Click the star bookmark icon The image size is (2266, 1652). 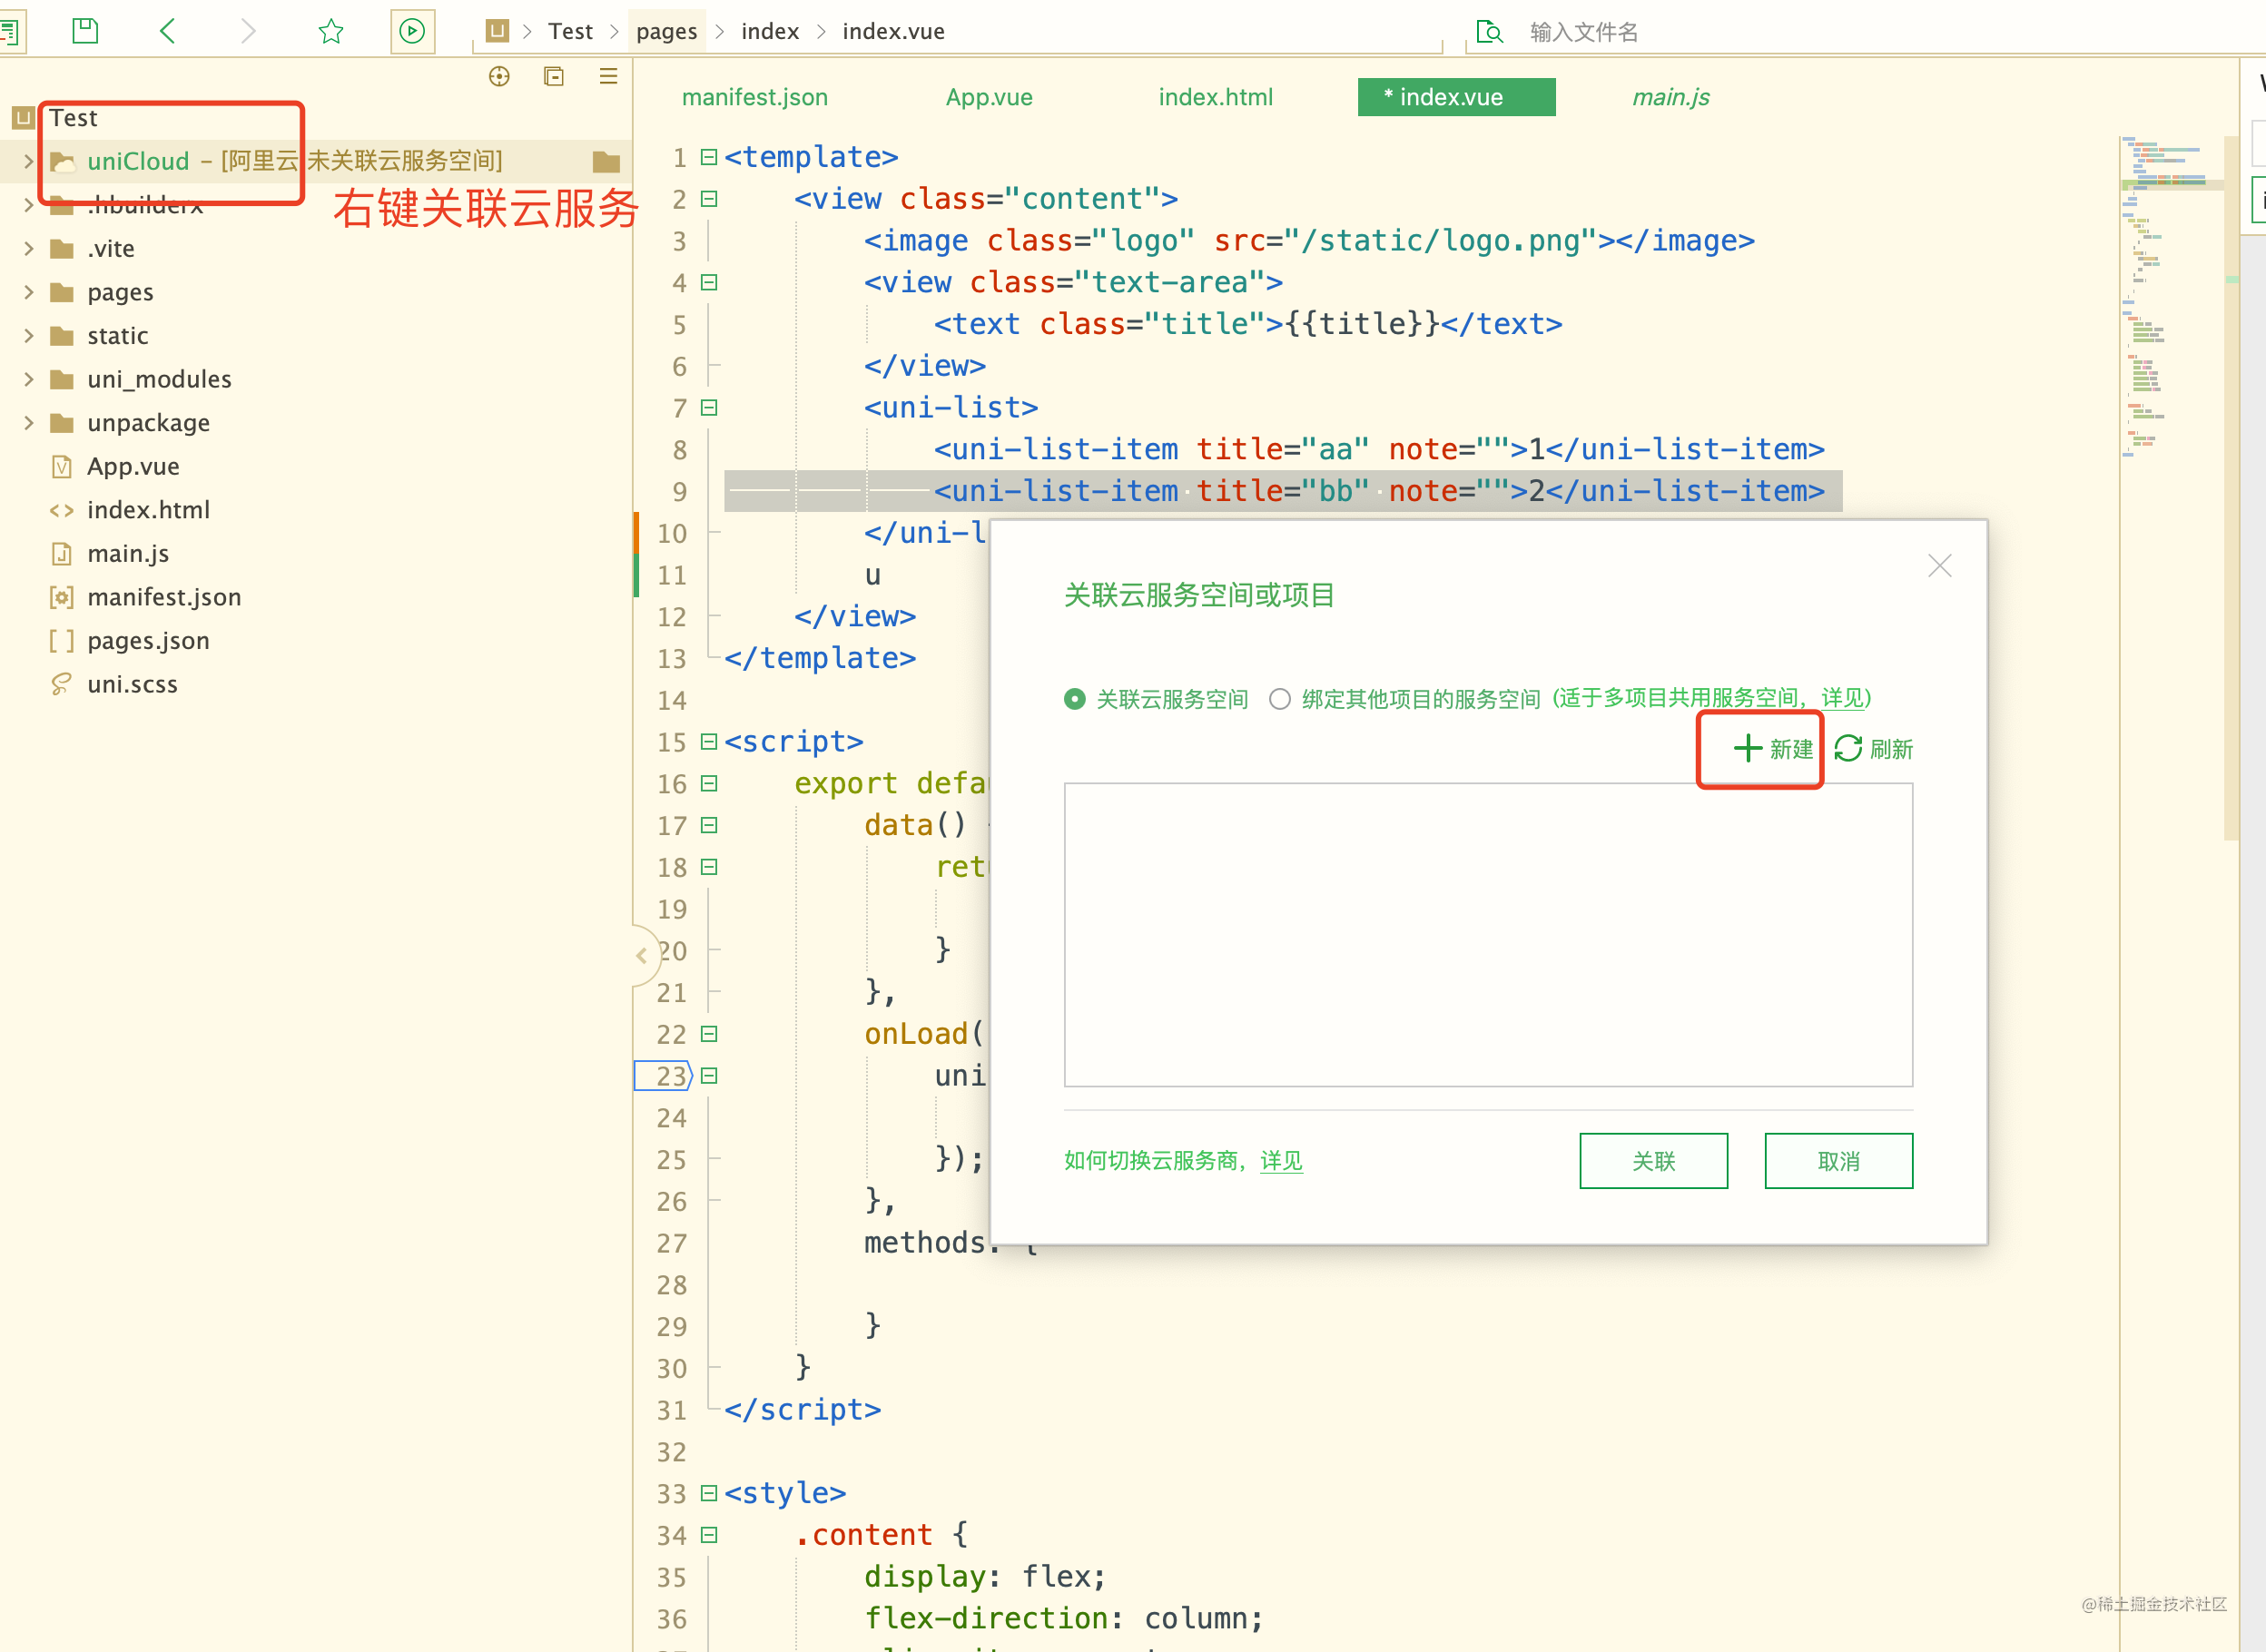331,31
